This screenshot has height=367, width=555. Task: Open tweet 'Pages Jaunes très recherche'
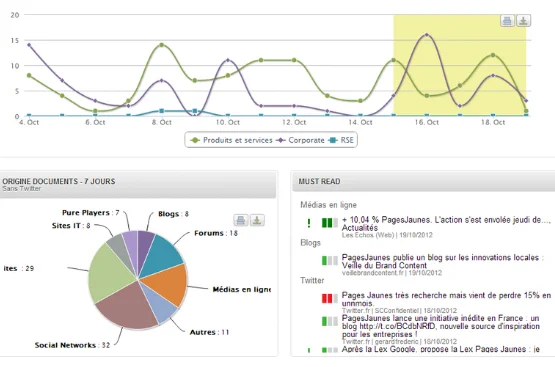coord(446,299)
